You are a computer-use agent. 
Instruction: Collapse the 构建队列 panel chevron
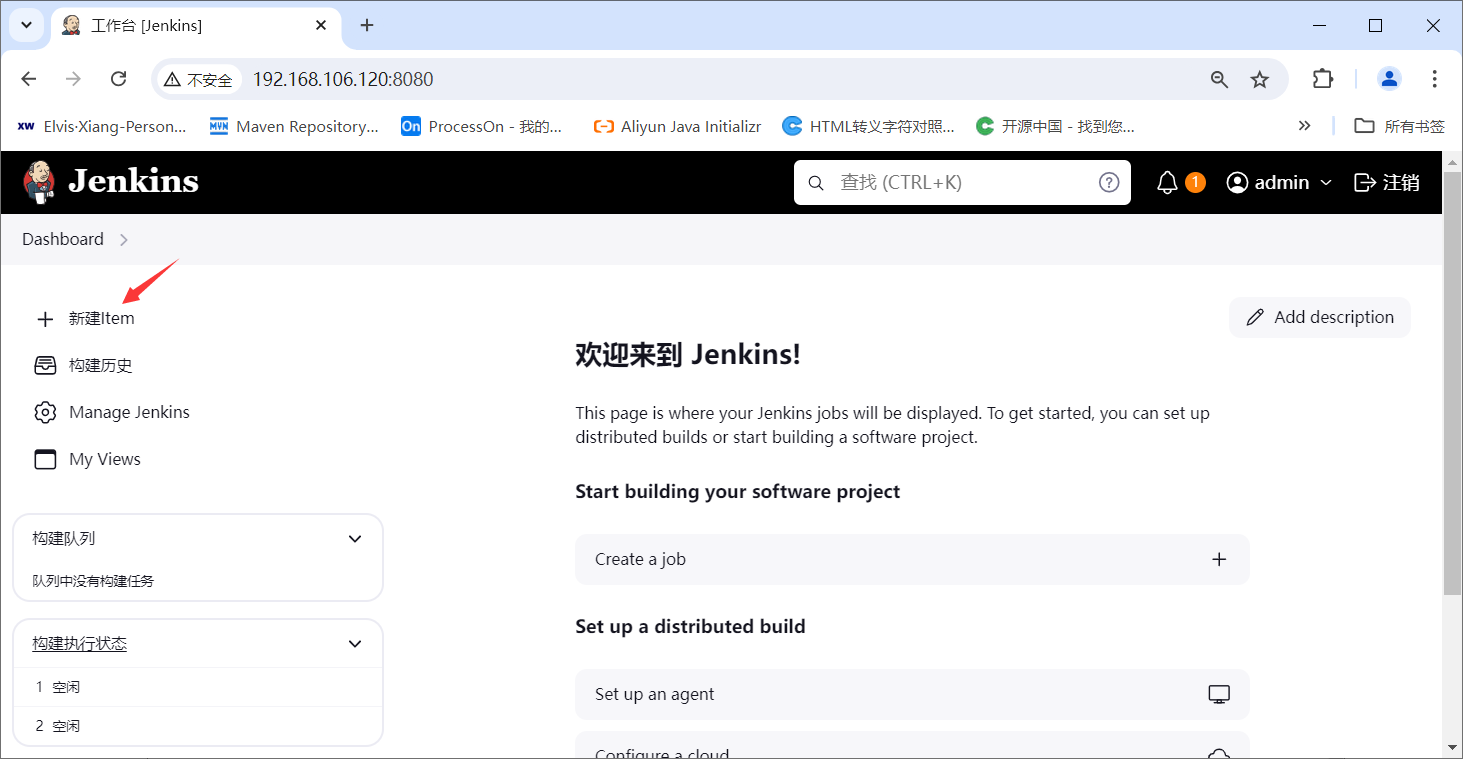click(x=355, y=538)
